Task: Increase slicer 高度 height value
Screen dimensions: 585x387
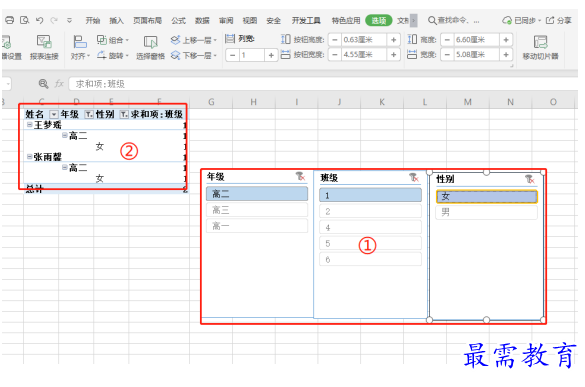Action: point(506,40)
